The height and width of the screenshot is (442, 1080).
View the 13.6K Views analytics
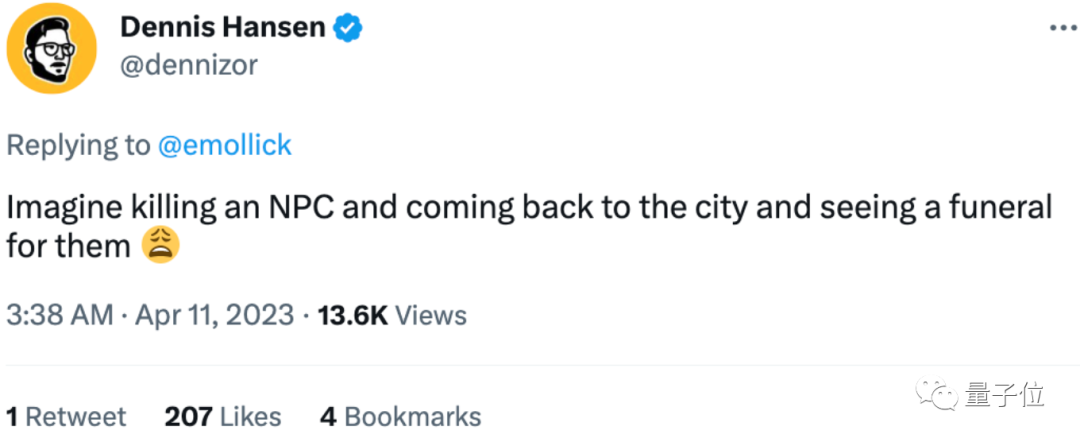[x=391, y=316]
